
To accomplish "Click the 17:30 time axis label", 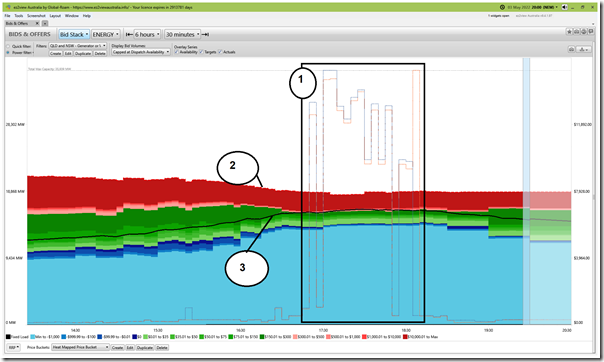I will click(x=323, y=330).
